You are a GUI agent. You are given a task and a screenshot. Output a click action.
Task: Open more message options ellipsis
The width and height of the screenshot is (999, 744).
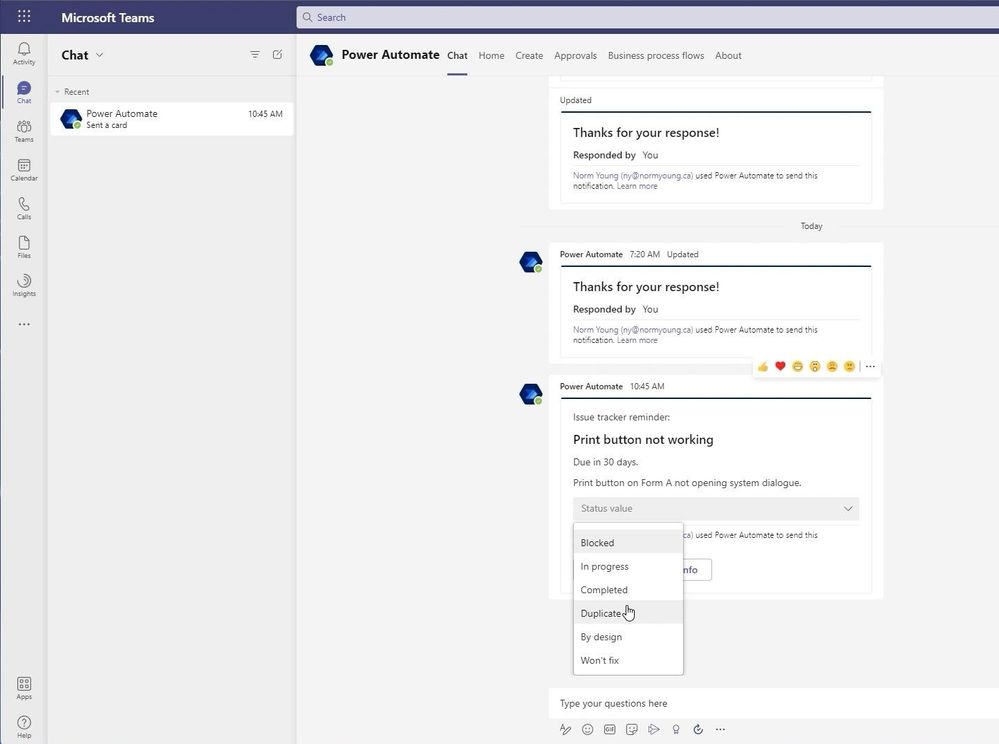tap(870, 366)
